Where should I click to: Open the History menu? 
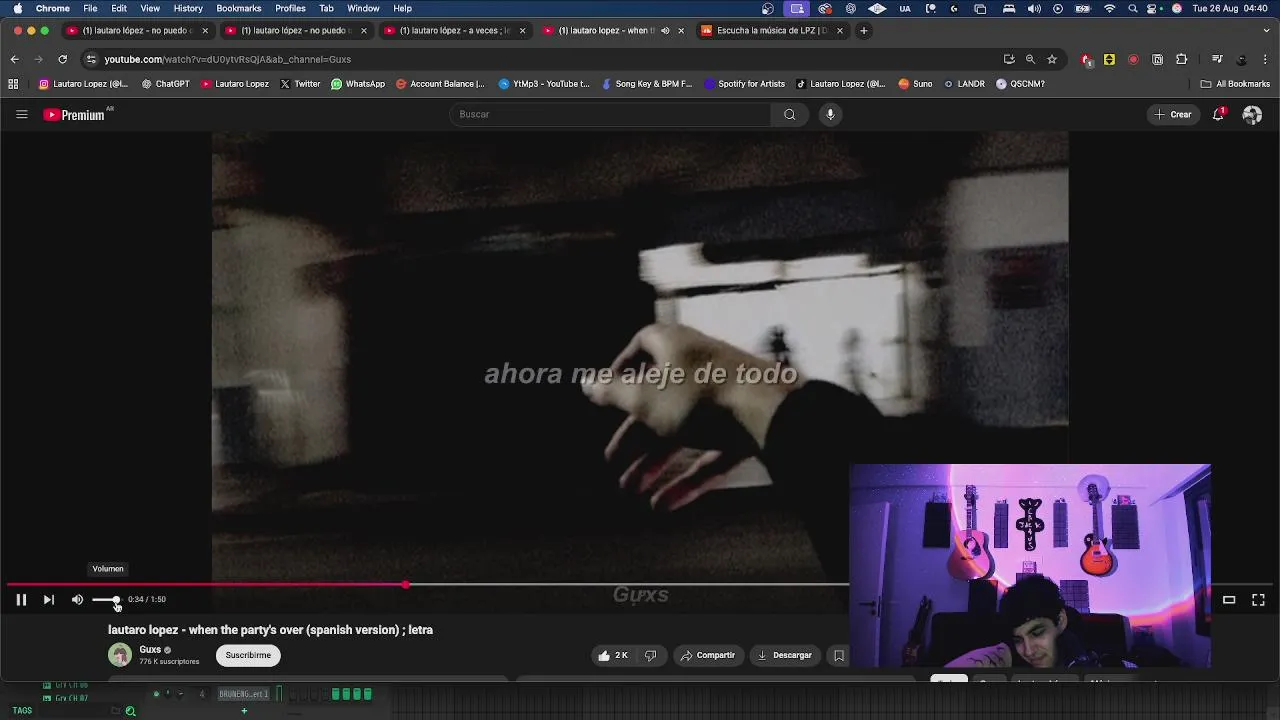pyautogui.click(x=188, y=8)
